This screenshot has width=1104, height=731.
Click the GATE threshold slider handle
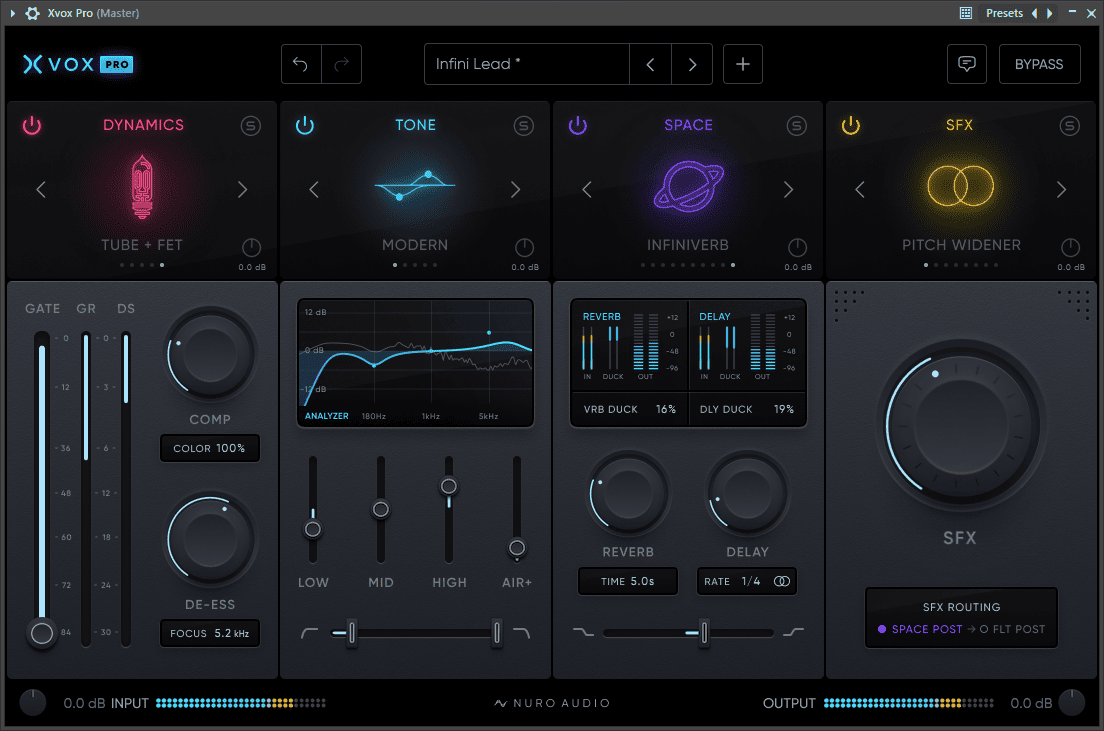(42, 632)
